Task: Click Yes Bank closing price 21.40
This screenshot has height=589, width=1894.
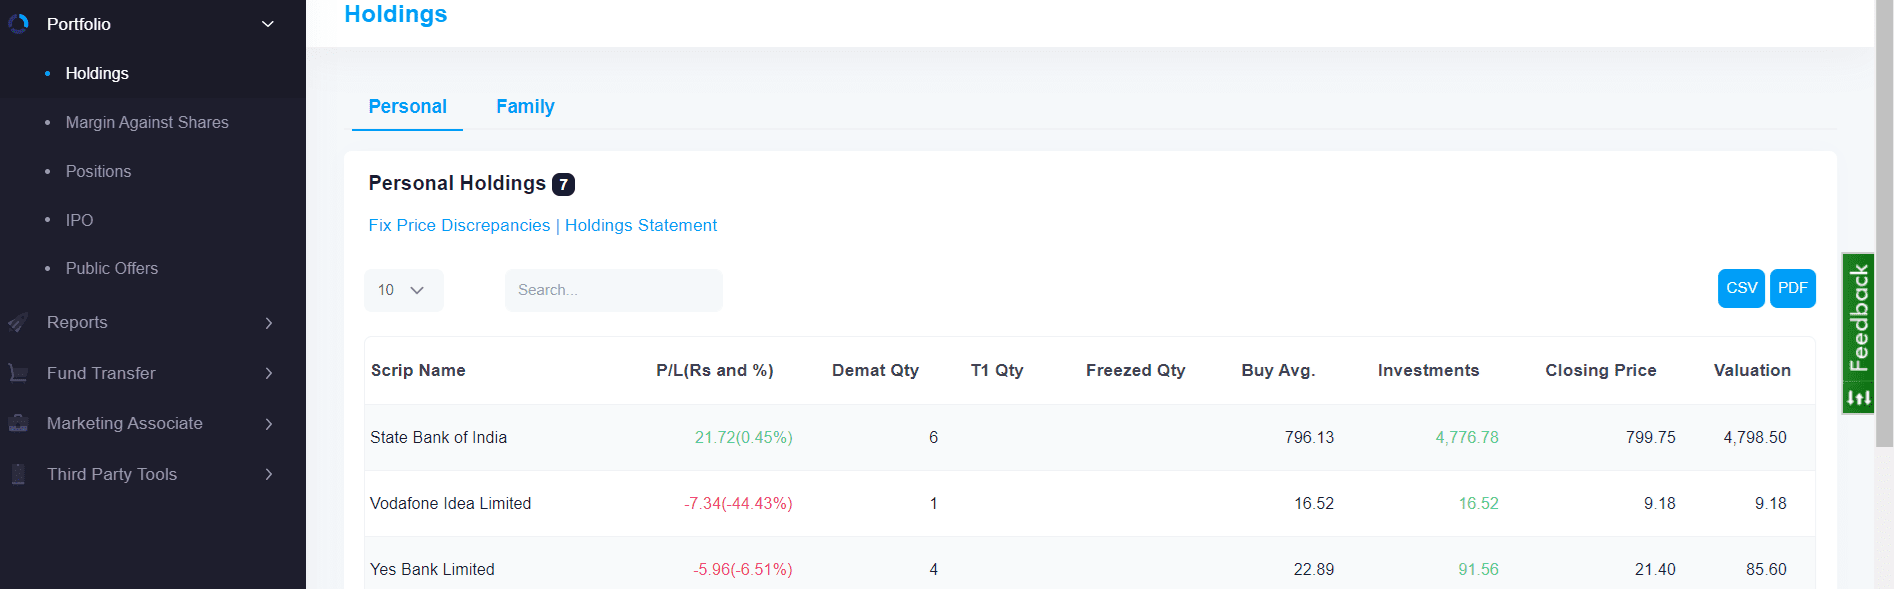Action: [1655, 569]
